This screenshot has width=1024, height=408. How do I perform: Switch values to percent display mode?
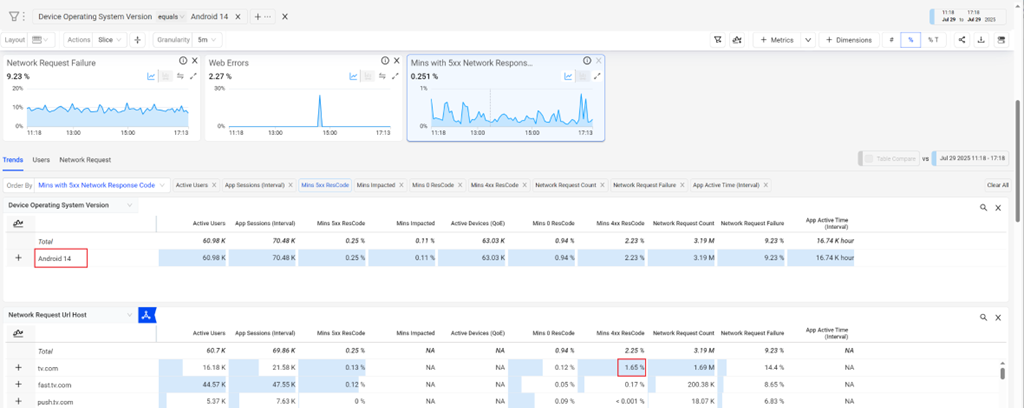coord(911,40)
